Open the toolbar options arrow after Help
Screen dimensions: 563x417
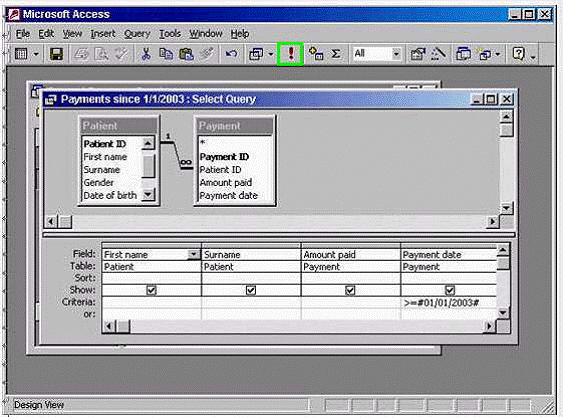tap(533, 56)
